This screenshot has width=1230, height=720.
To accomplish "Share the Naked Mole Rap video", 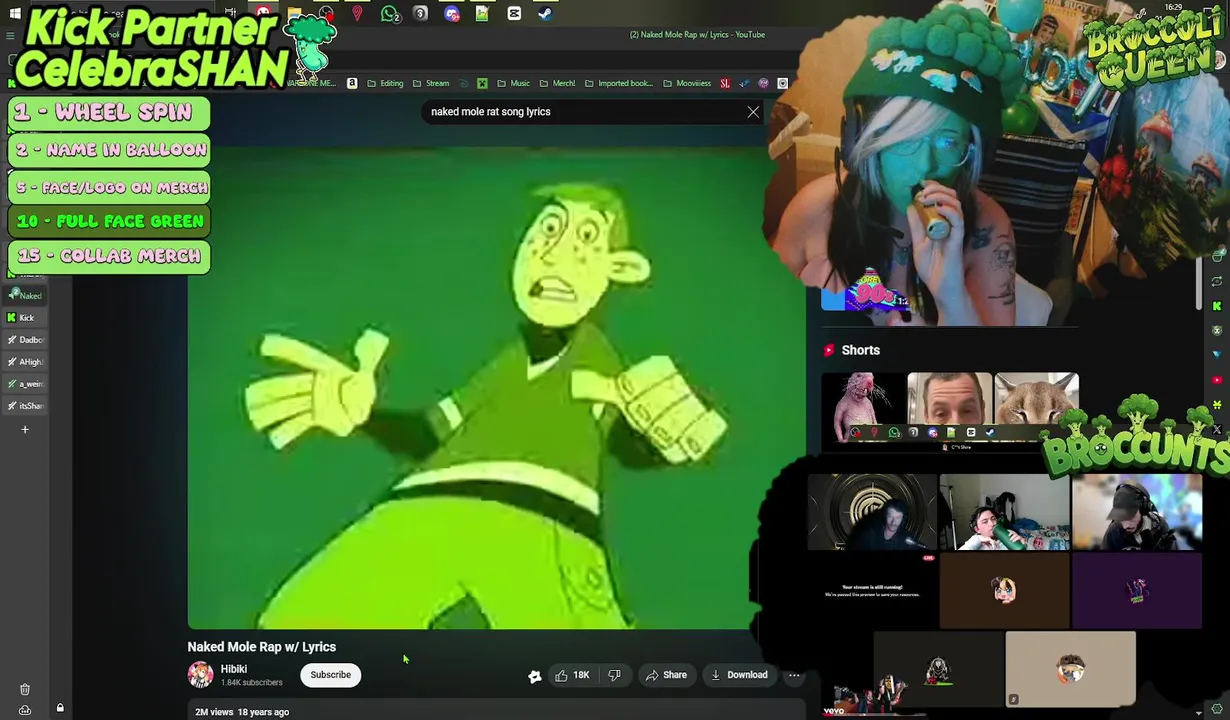I will pyautogui.click(x=666, y=675).
